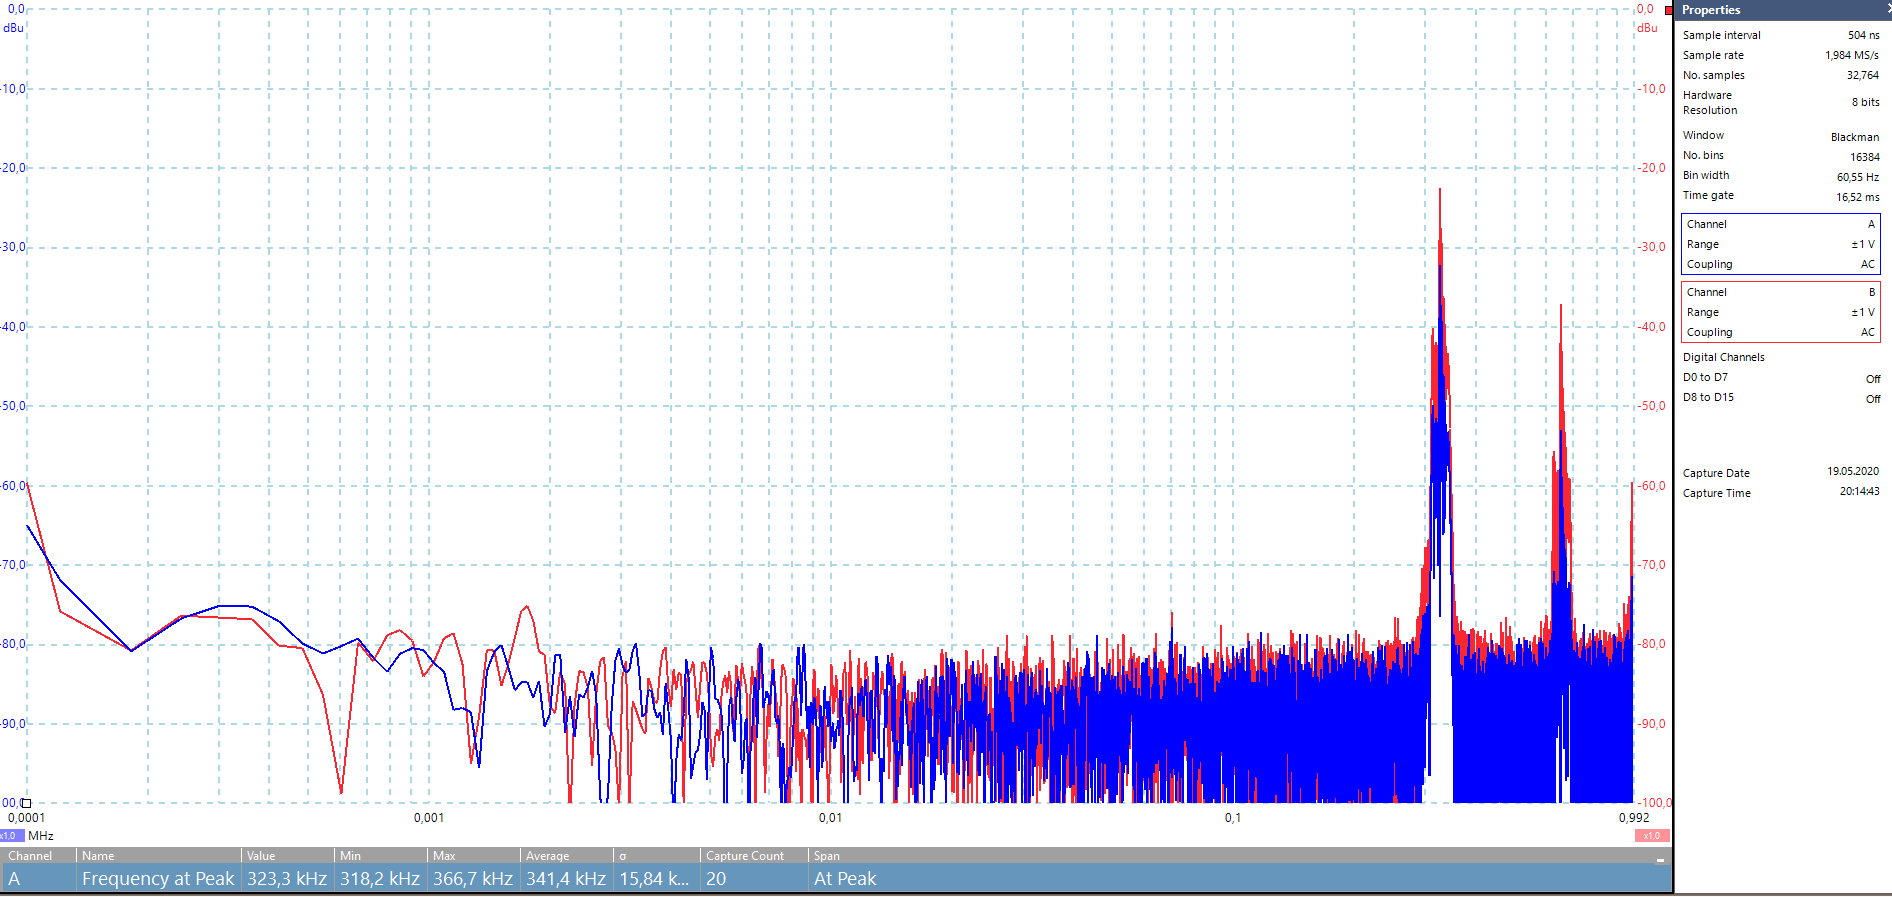Viewport: 1892px width, 897px height.
Task: Click the Sample interval 504 ns value
Action: point(1863,35)
